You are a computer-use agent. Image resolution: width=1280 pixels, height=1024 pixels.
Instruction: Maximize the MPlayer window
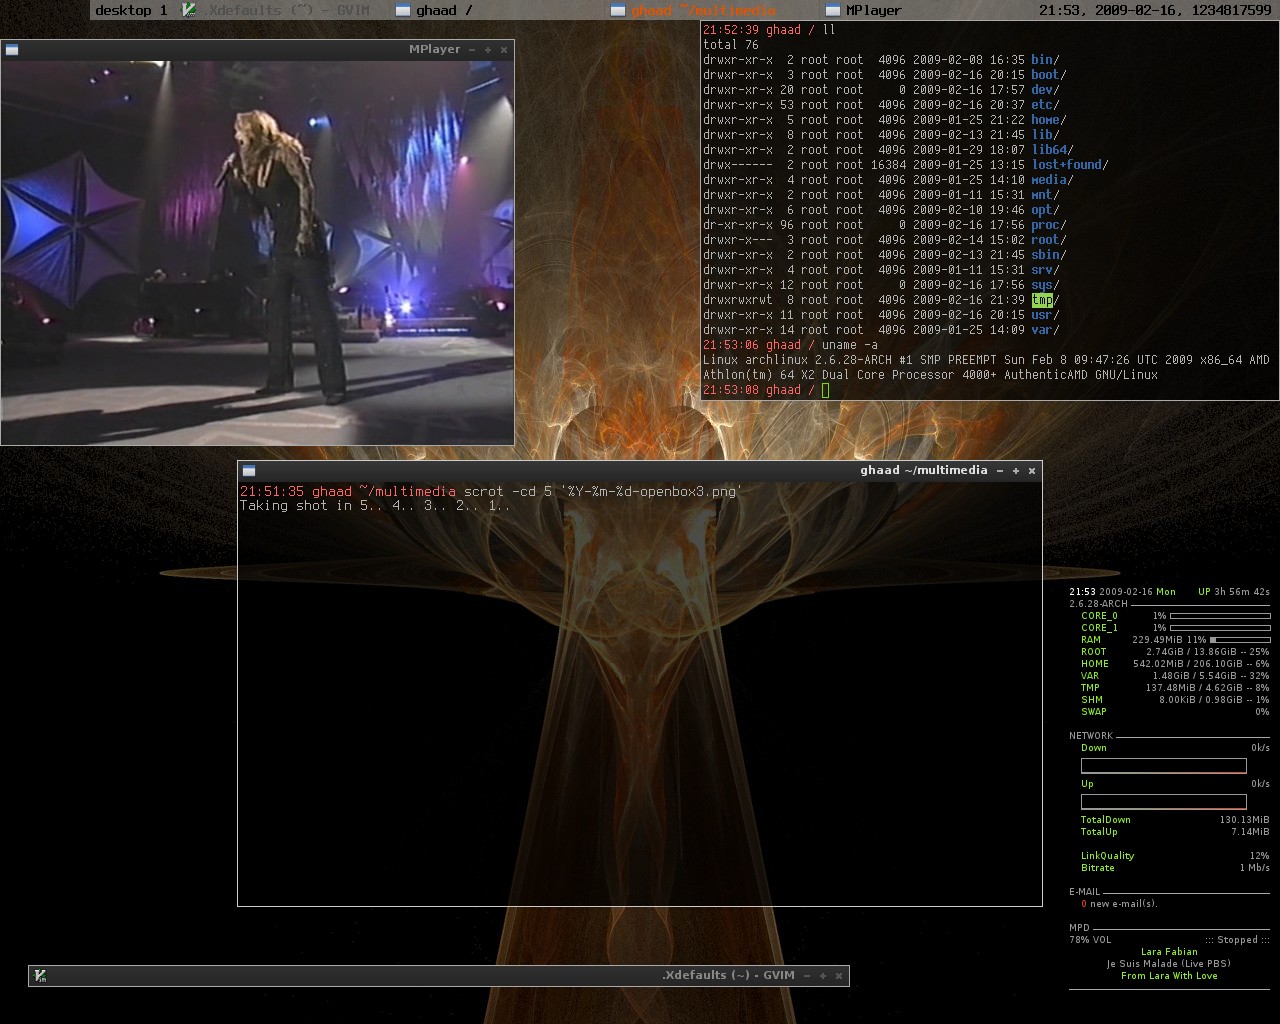tap(488, 50)
